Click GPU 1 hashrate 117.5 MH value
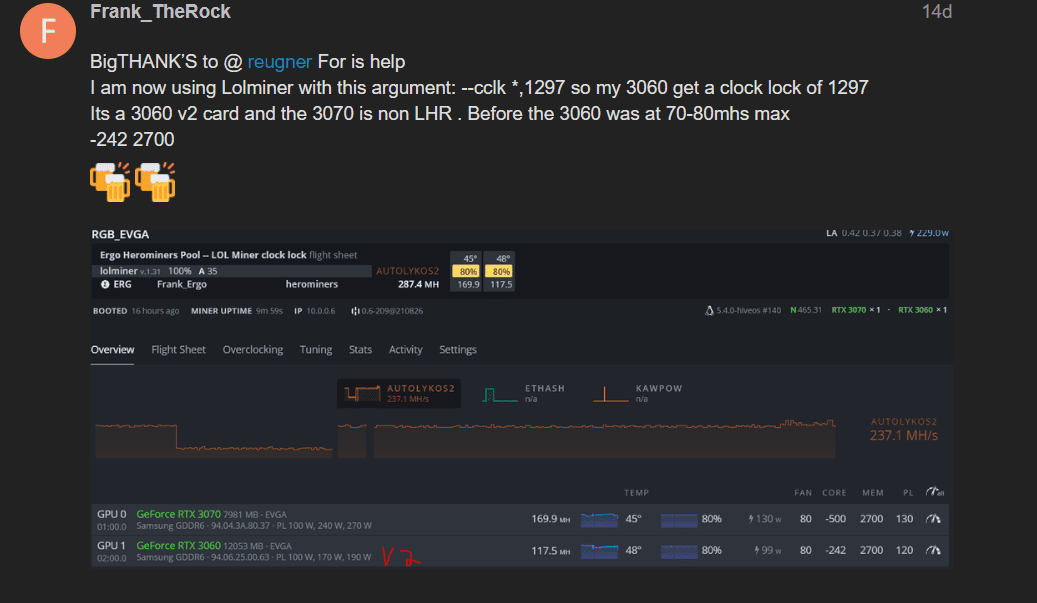The image size is (1037, 603). [x=550, y=550]
